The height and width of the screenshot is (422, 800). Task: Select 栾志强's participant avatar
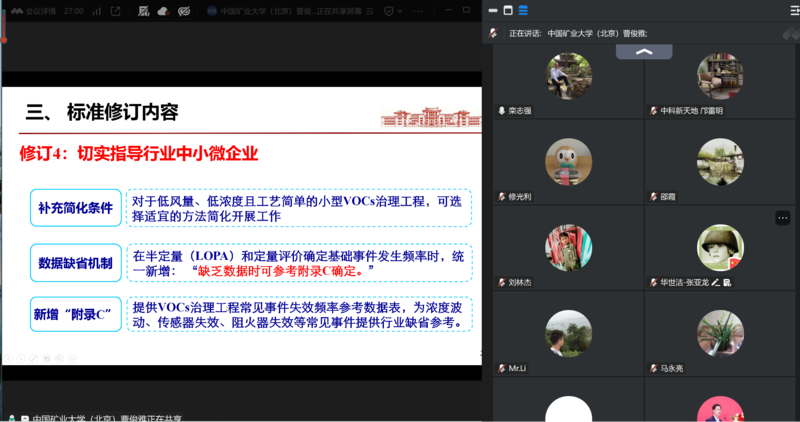tap(568, 76)
